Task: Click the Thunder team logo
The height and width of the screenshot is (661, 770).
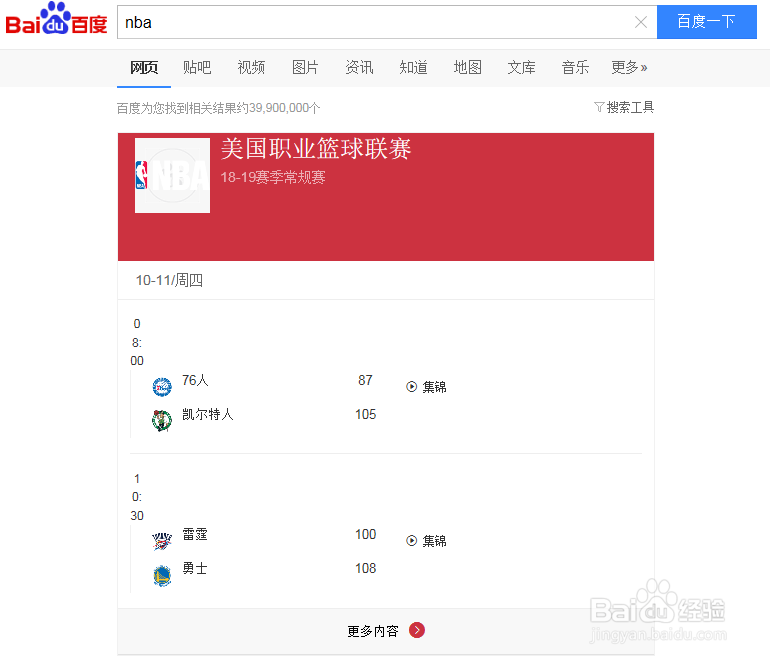Action: pyautogui.click(x=162, y=541)
